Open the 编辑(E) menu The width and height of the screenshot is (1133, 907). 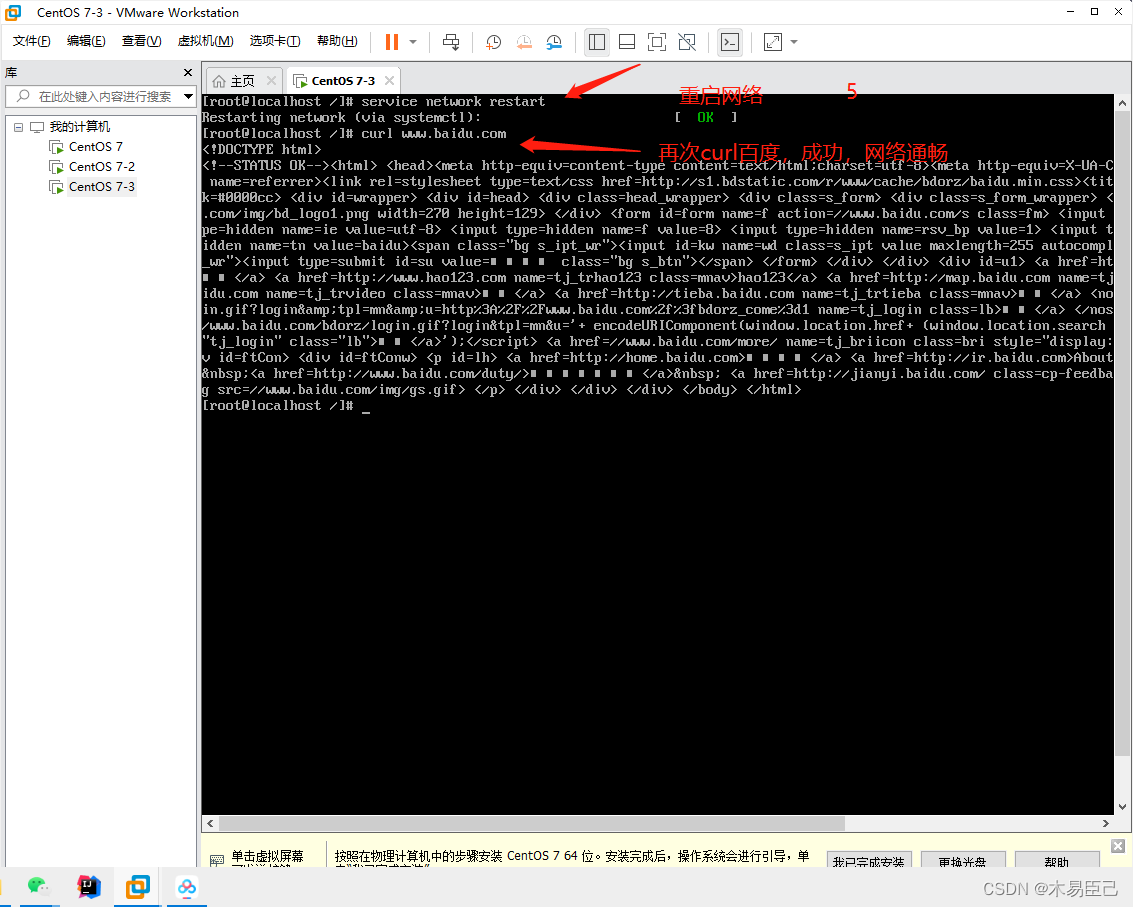tap(86, 41)
